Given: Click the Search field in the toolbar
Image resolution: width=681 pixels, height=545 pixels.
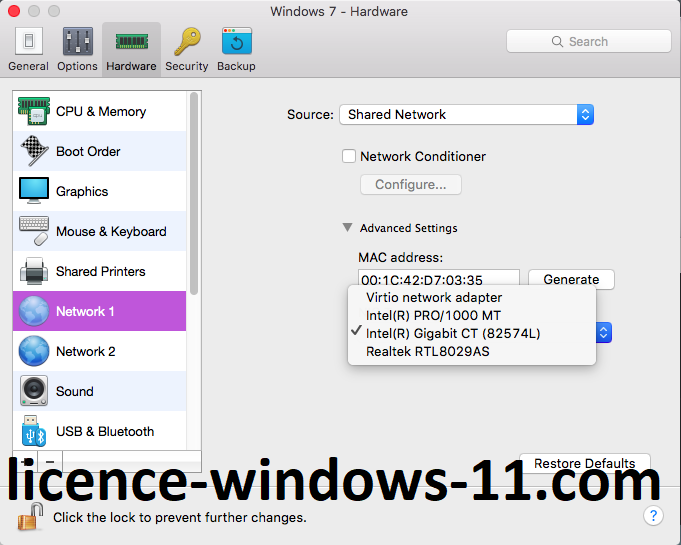Looking at the screenshot, I should pos(588,41).
